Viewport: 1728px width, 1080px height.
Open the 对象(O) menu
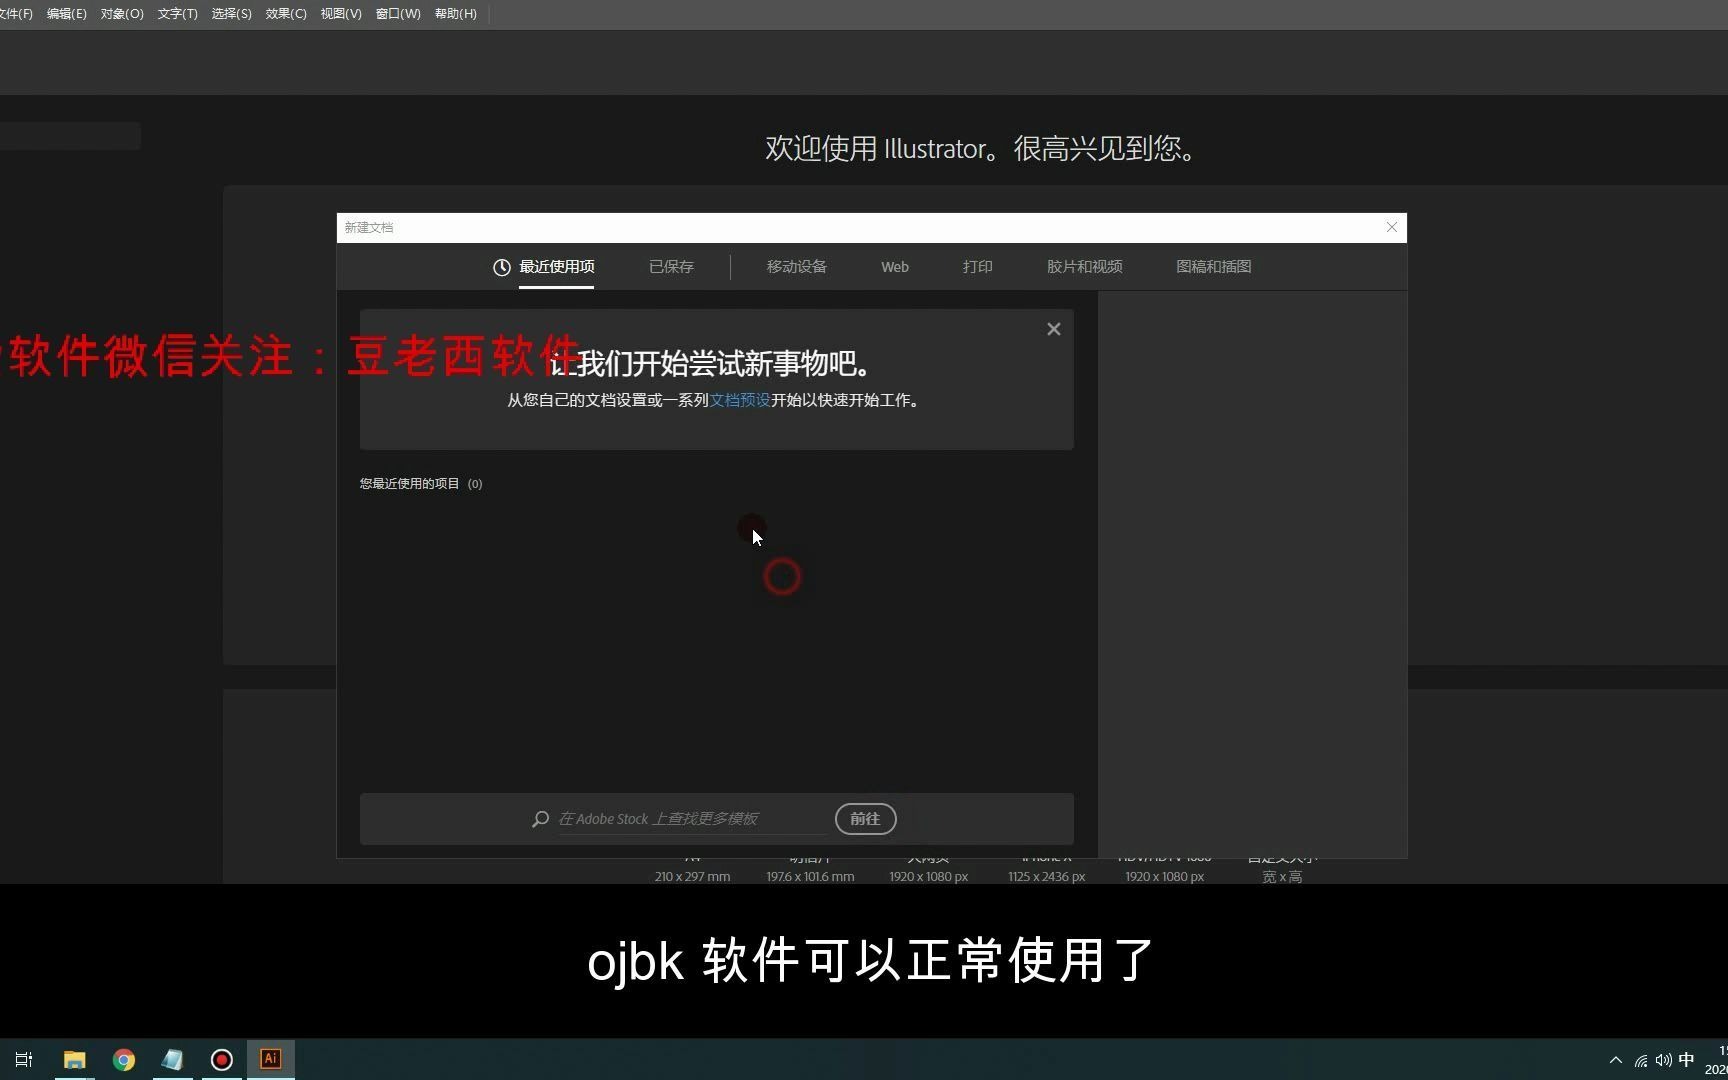(x=122, y=14)
